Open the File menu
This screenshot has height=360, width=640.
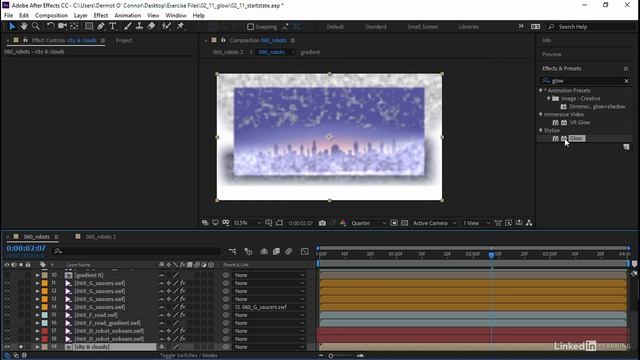(x=8, y=16)
